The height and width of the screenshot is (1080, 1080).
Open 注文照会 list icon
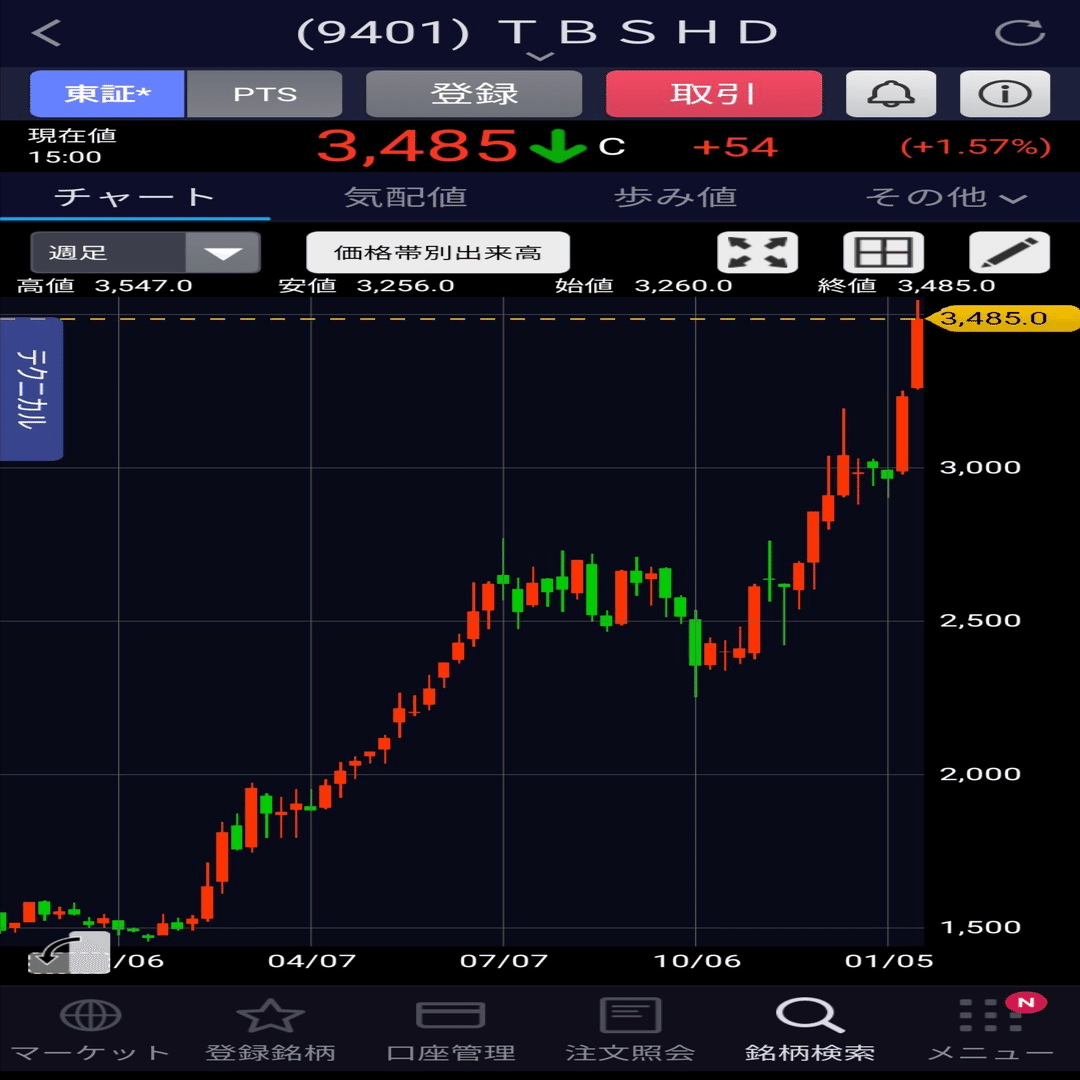coord(630,1015)
